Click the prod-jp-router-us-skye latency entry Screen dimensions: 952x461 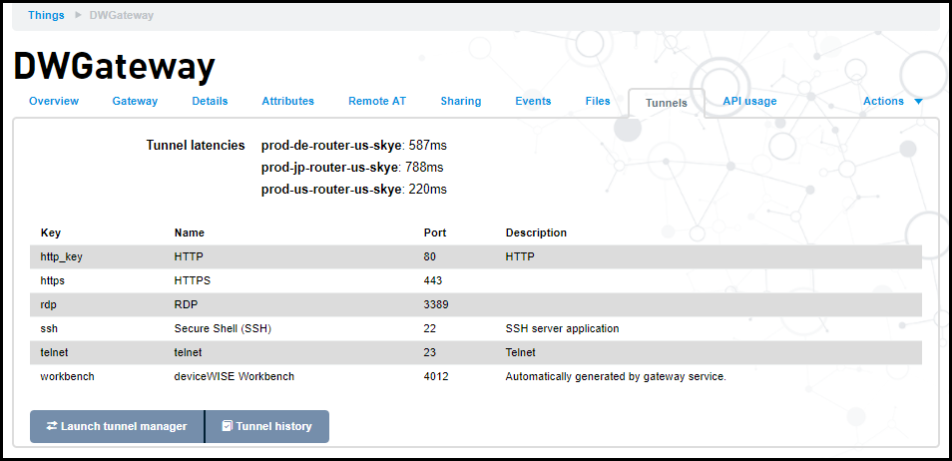[x=352, y=167]
